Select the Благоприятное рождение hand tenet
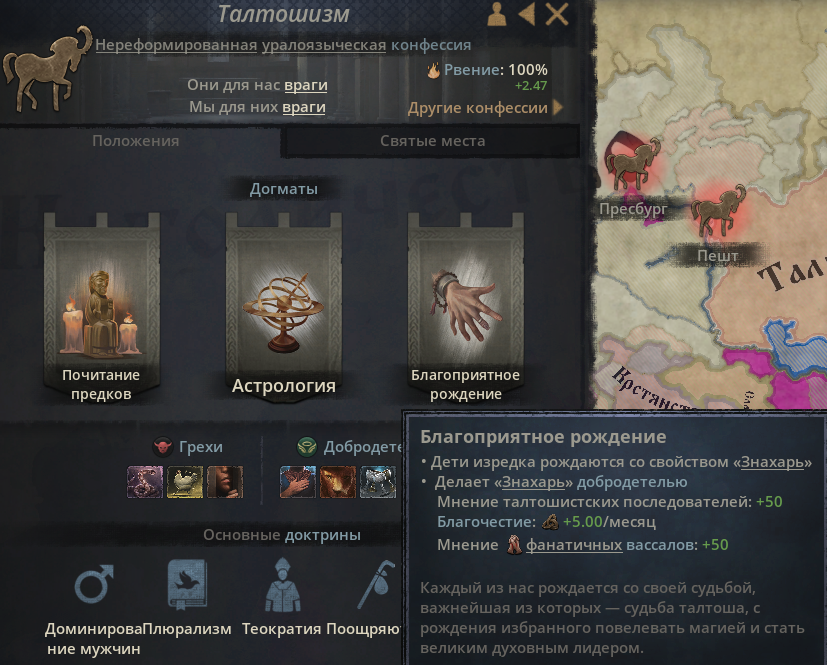 click(x=466, y=308)
